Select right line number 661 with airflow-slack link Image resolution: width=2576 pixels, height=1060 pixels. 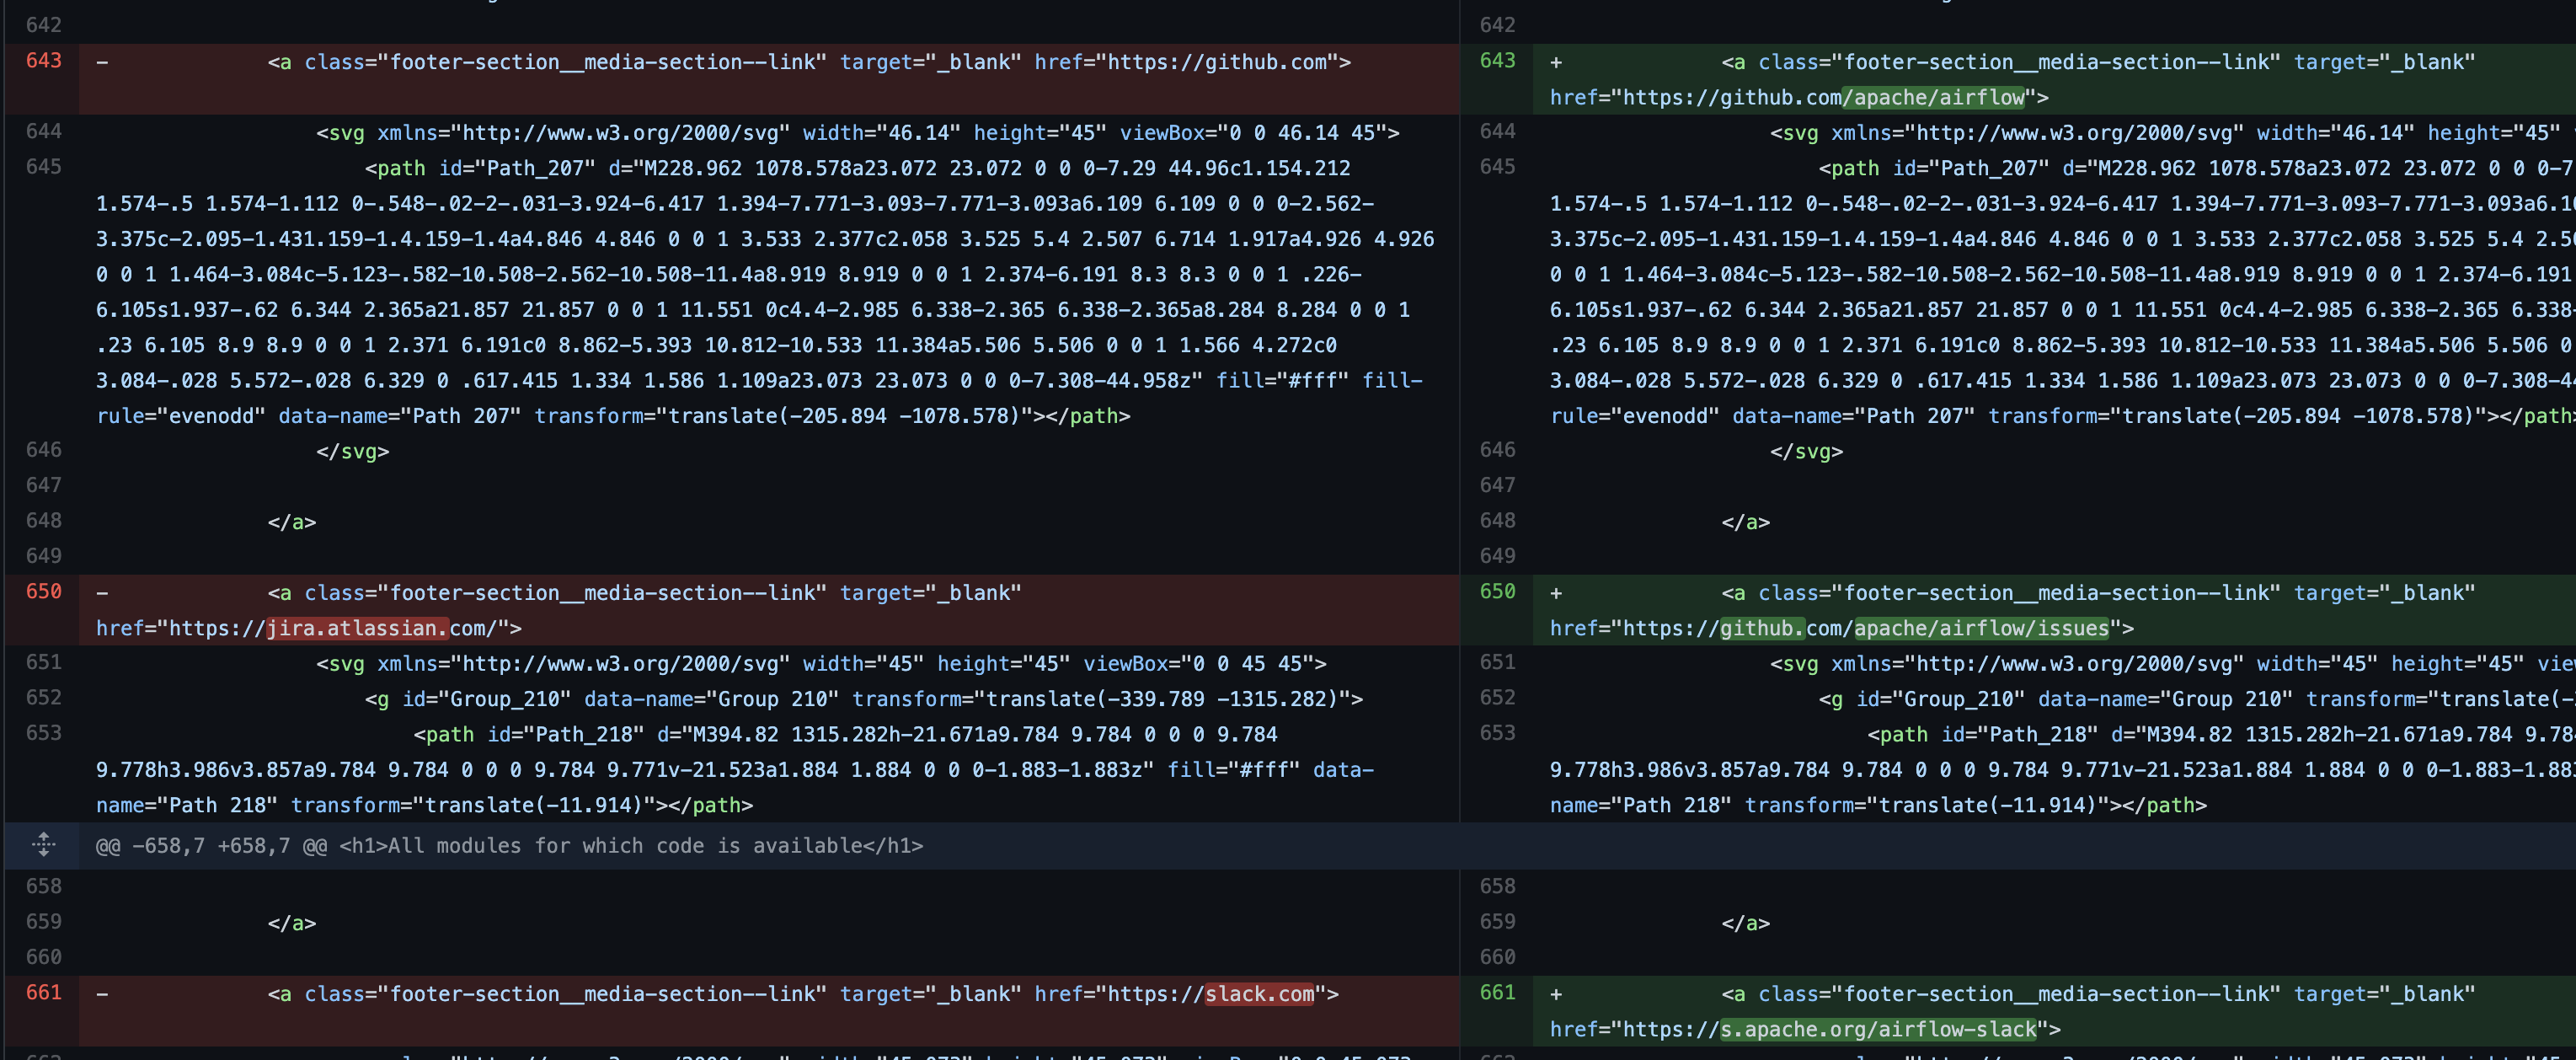(x=1497, y=993)
